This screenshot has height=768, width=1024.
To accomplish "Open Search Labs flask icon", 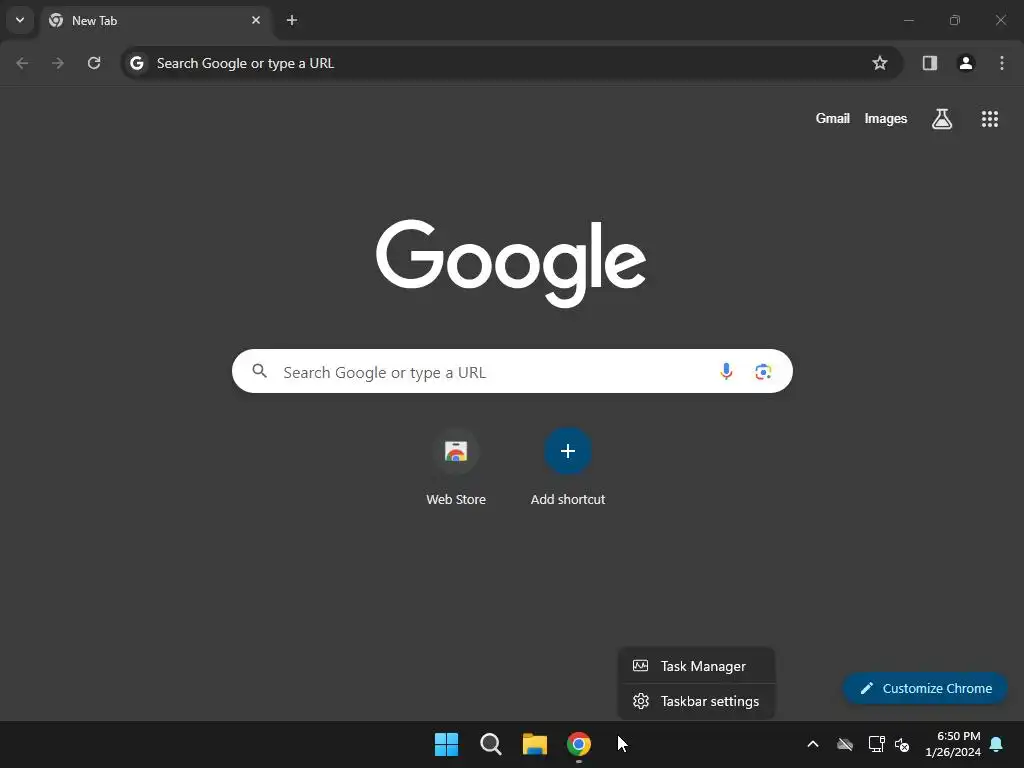I will (942, 119).
